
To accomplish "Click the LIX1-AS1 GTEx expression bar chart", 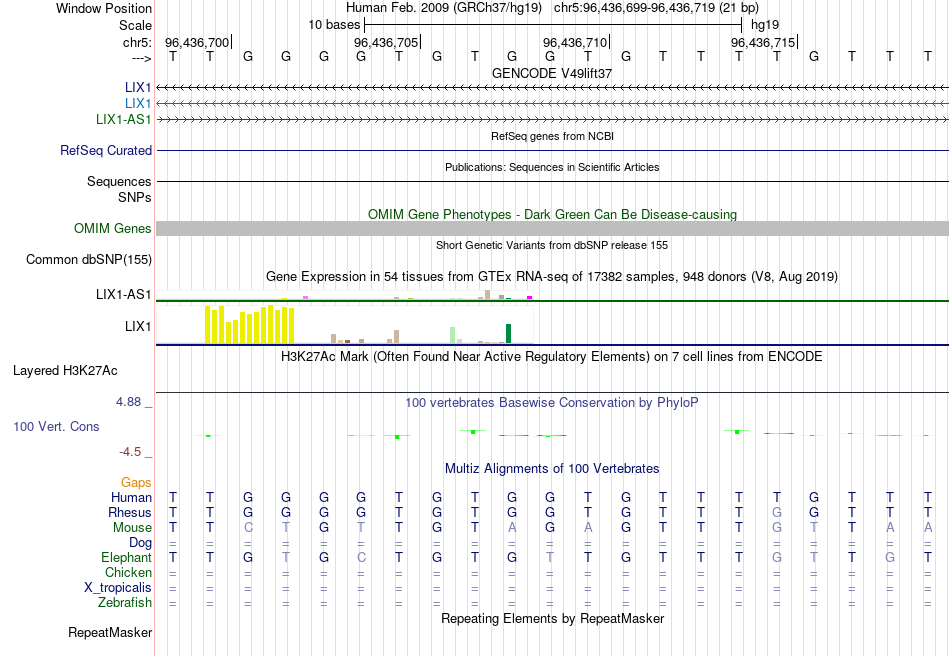I will coord(345,295).
